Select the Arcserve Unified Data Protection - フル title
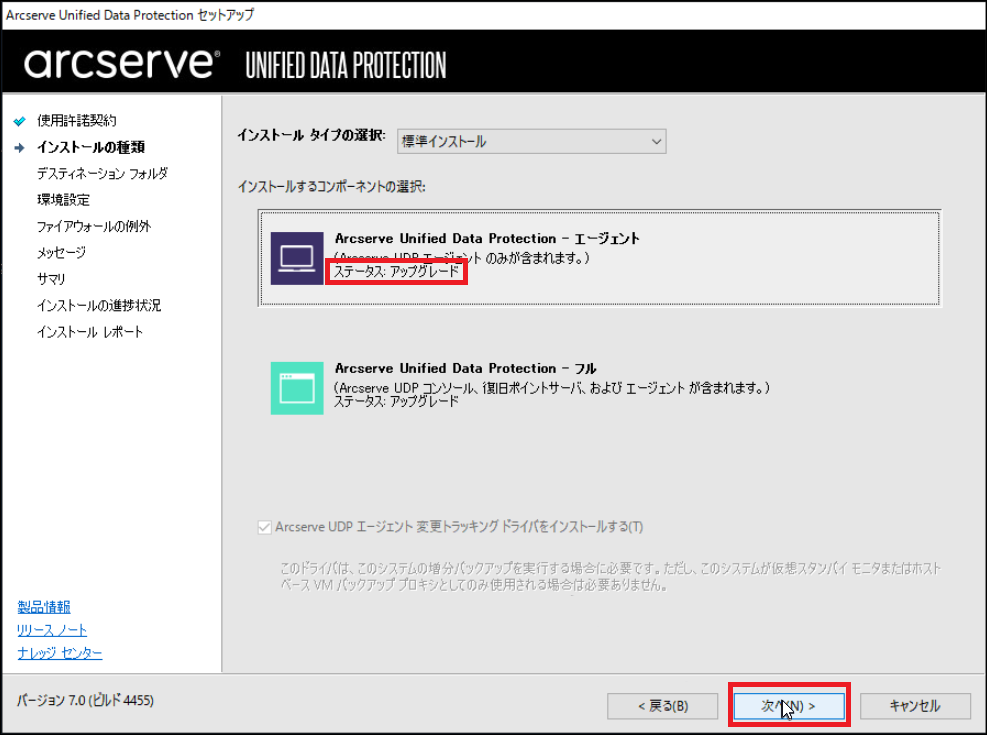This screenshot has width=987, height=735. click(x=466, y=368)
